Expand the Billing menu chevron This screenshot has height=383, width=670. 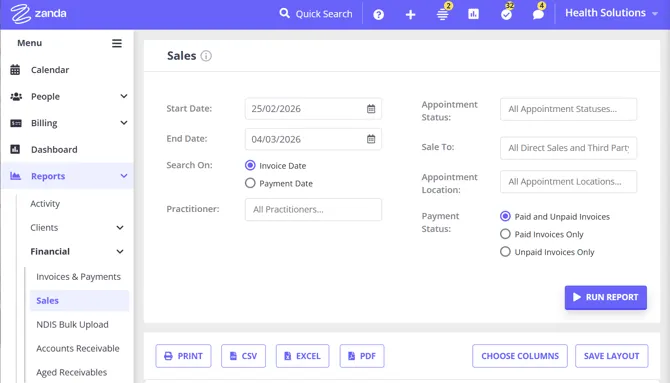coord(123,123)
